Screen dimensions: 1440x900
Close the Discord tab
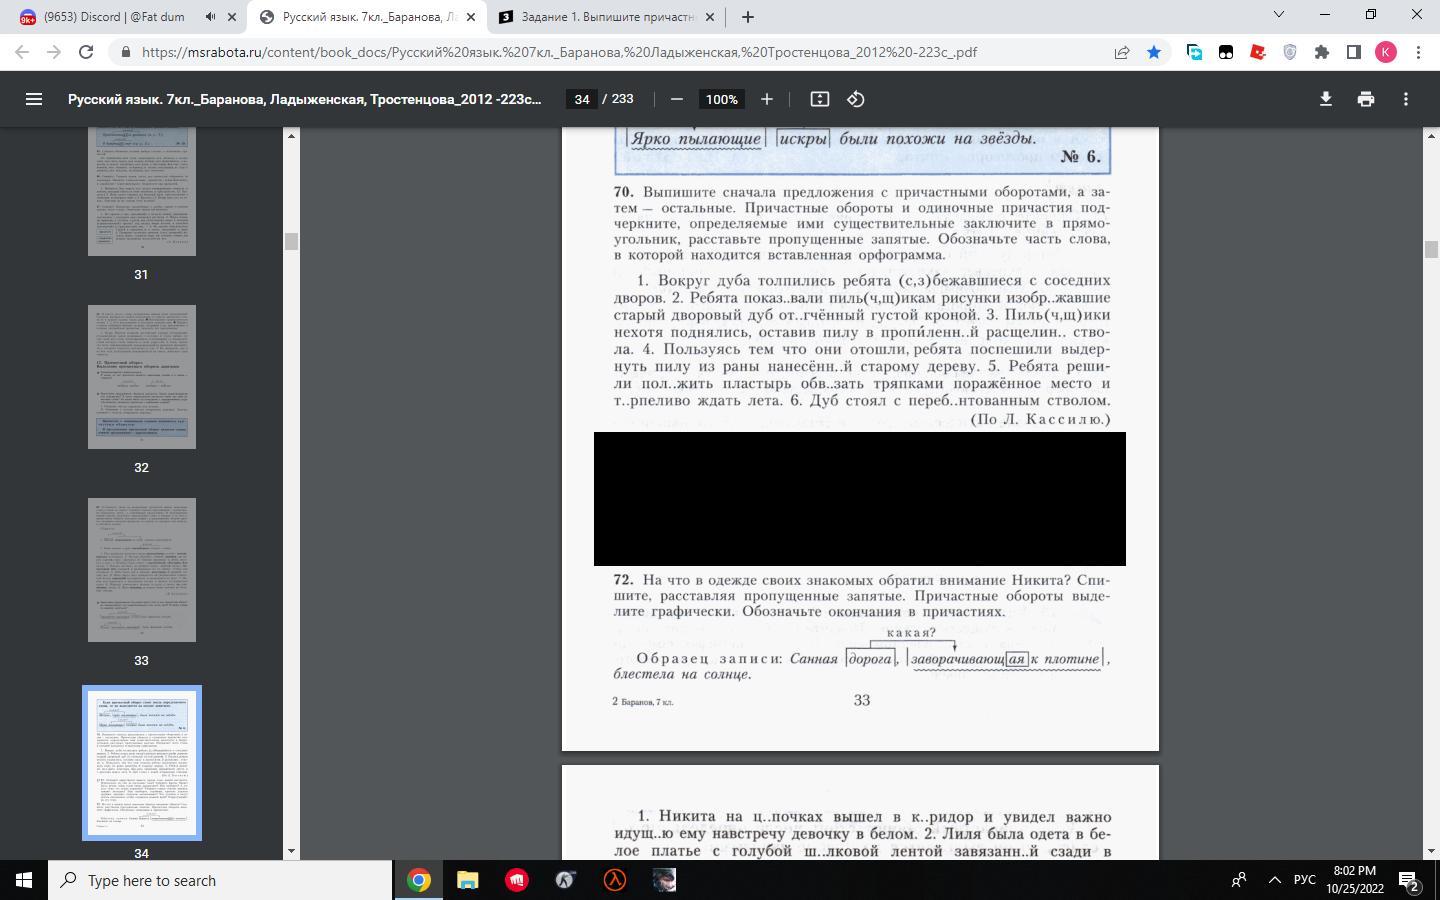[x=234, y=17]
